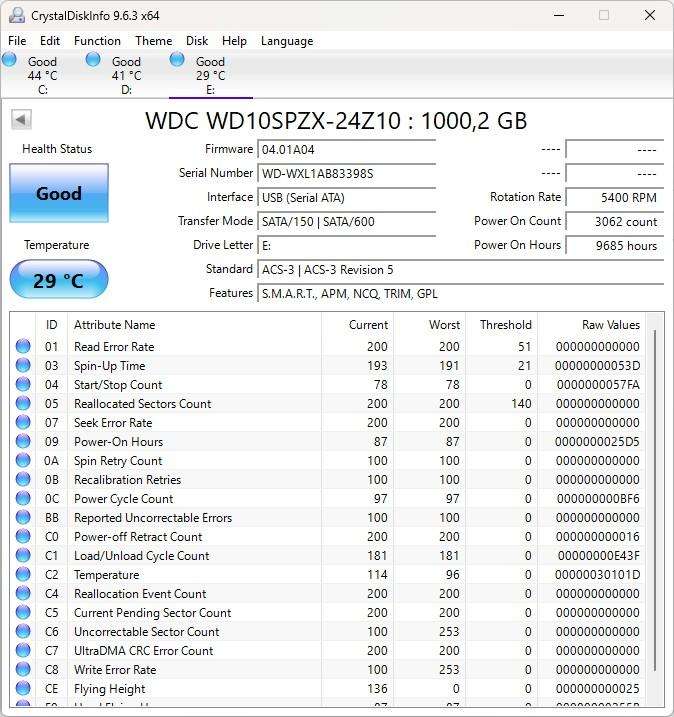Click raw value 0000030101D of Temperature
This screenshot has width=674, height=717.
[597, 574]
